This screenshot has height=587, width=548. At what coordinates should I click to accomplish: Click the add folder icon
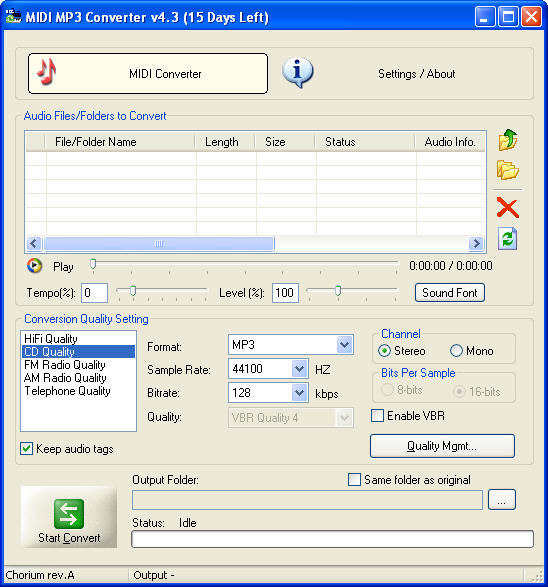pos(508,170)
